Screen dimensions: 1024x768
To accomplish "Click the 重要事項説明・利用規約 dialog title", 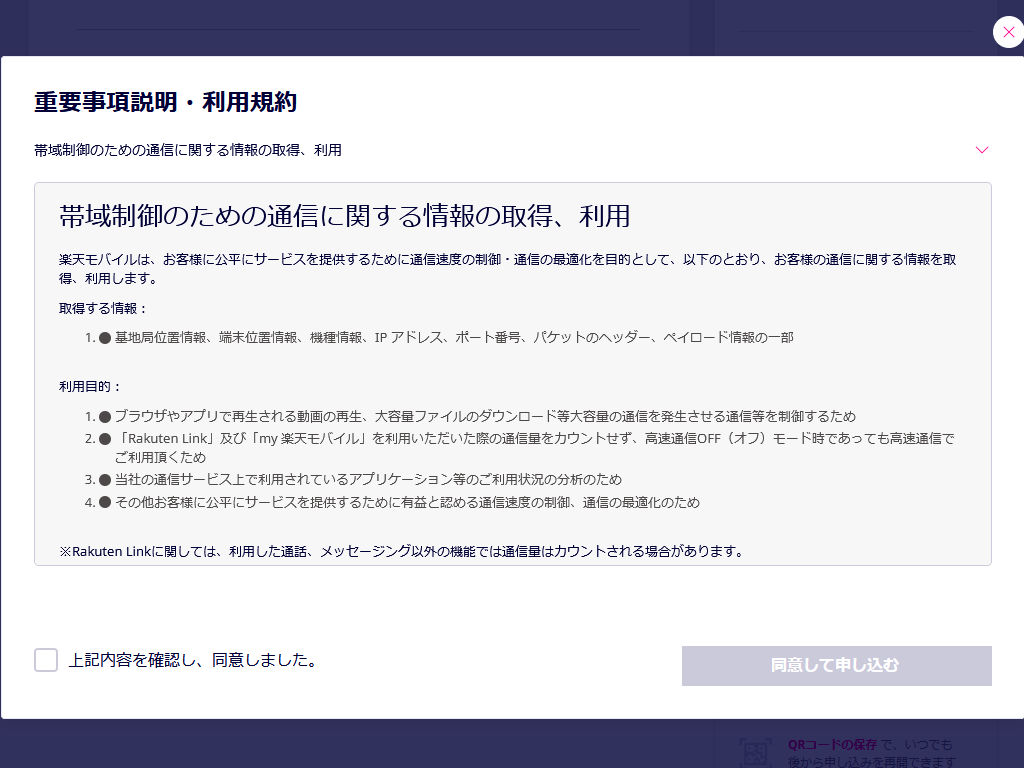I will pyautogui.click(x=165, y=102).
